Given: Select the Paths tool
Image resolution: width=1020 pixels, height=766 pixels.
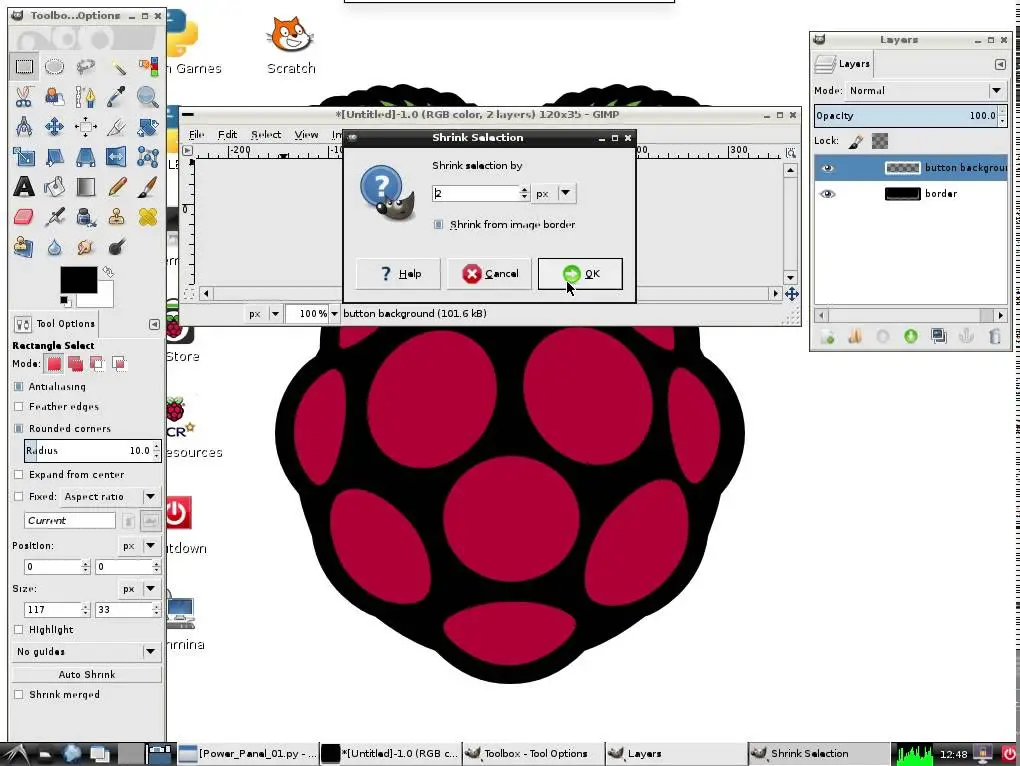Looking at the screenshot, I should click(86, 96).
